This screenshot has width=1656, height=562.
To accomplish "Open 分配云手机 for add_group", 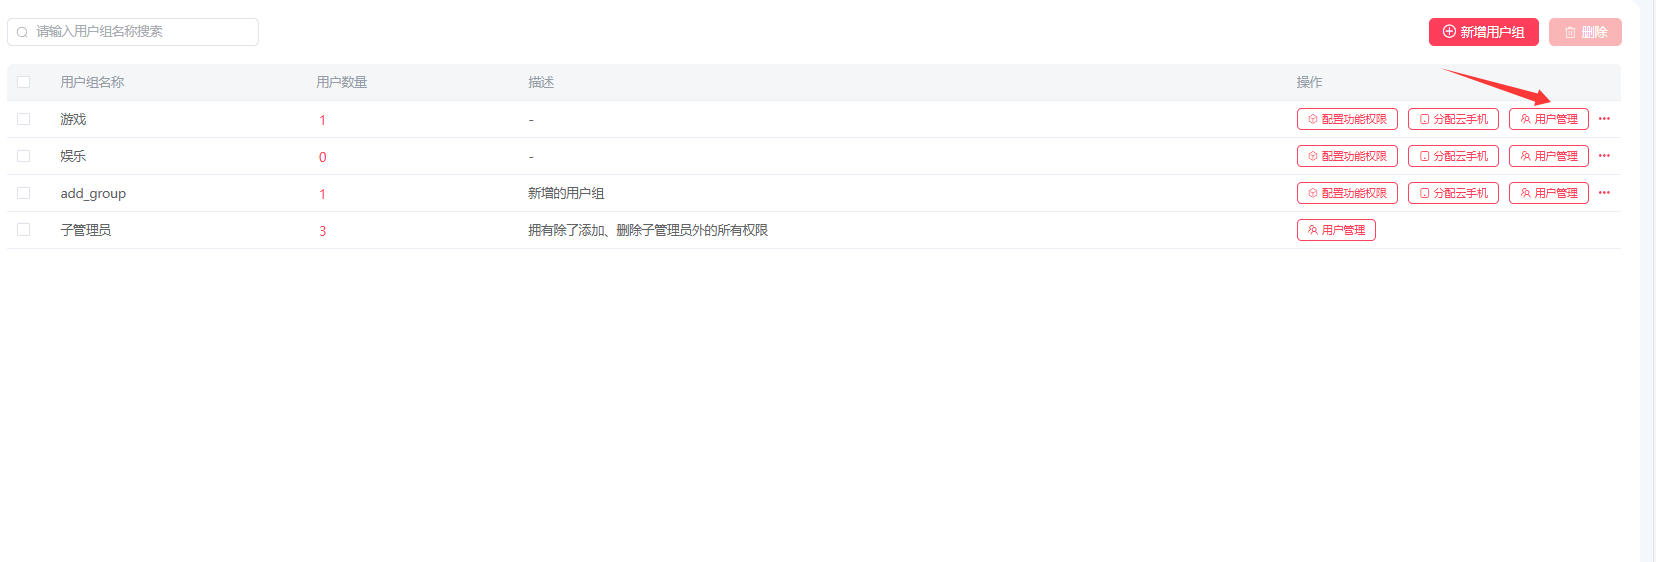I will [x=1453, y=193].
